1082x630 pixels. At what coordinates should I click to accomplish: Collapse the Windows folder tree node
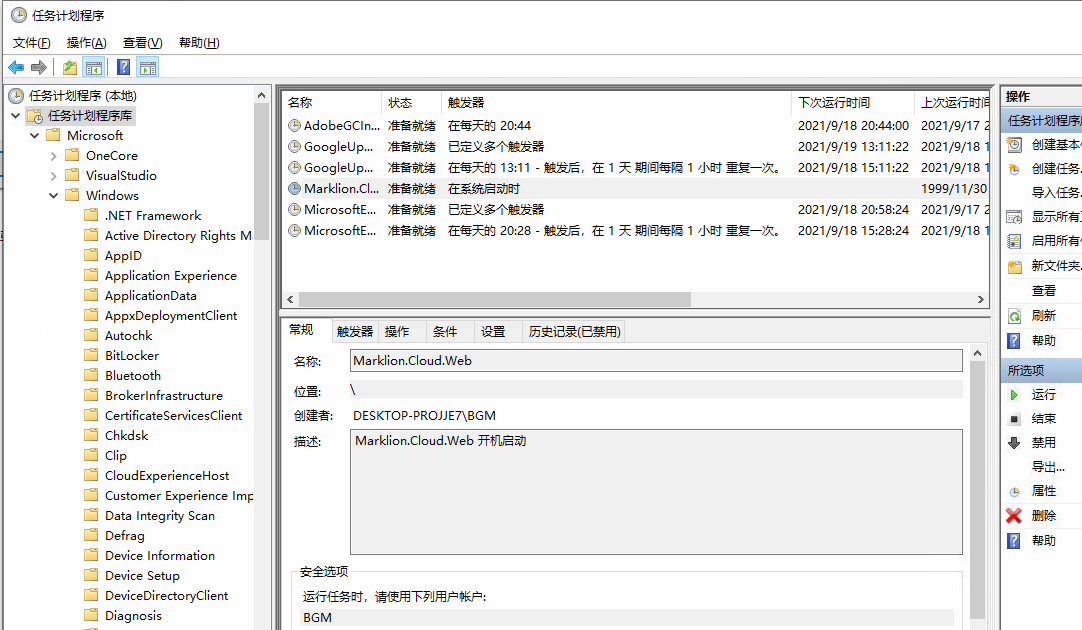tap(54, 196)
